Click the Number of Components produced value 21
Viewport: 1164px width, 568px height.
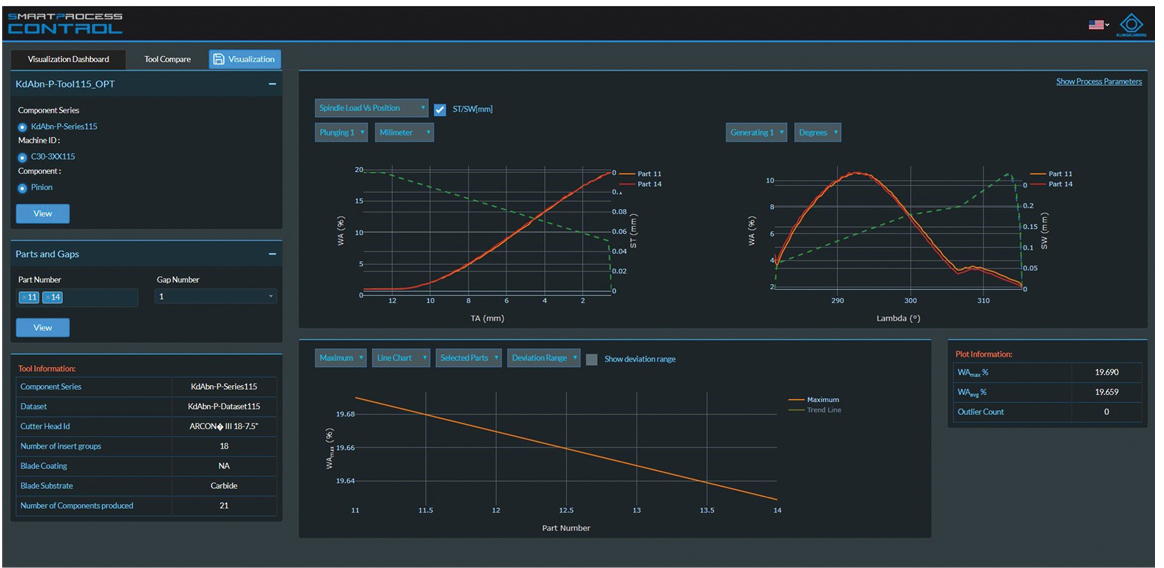coord(224,506)
